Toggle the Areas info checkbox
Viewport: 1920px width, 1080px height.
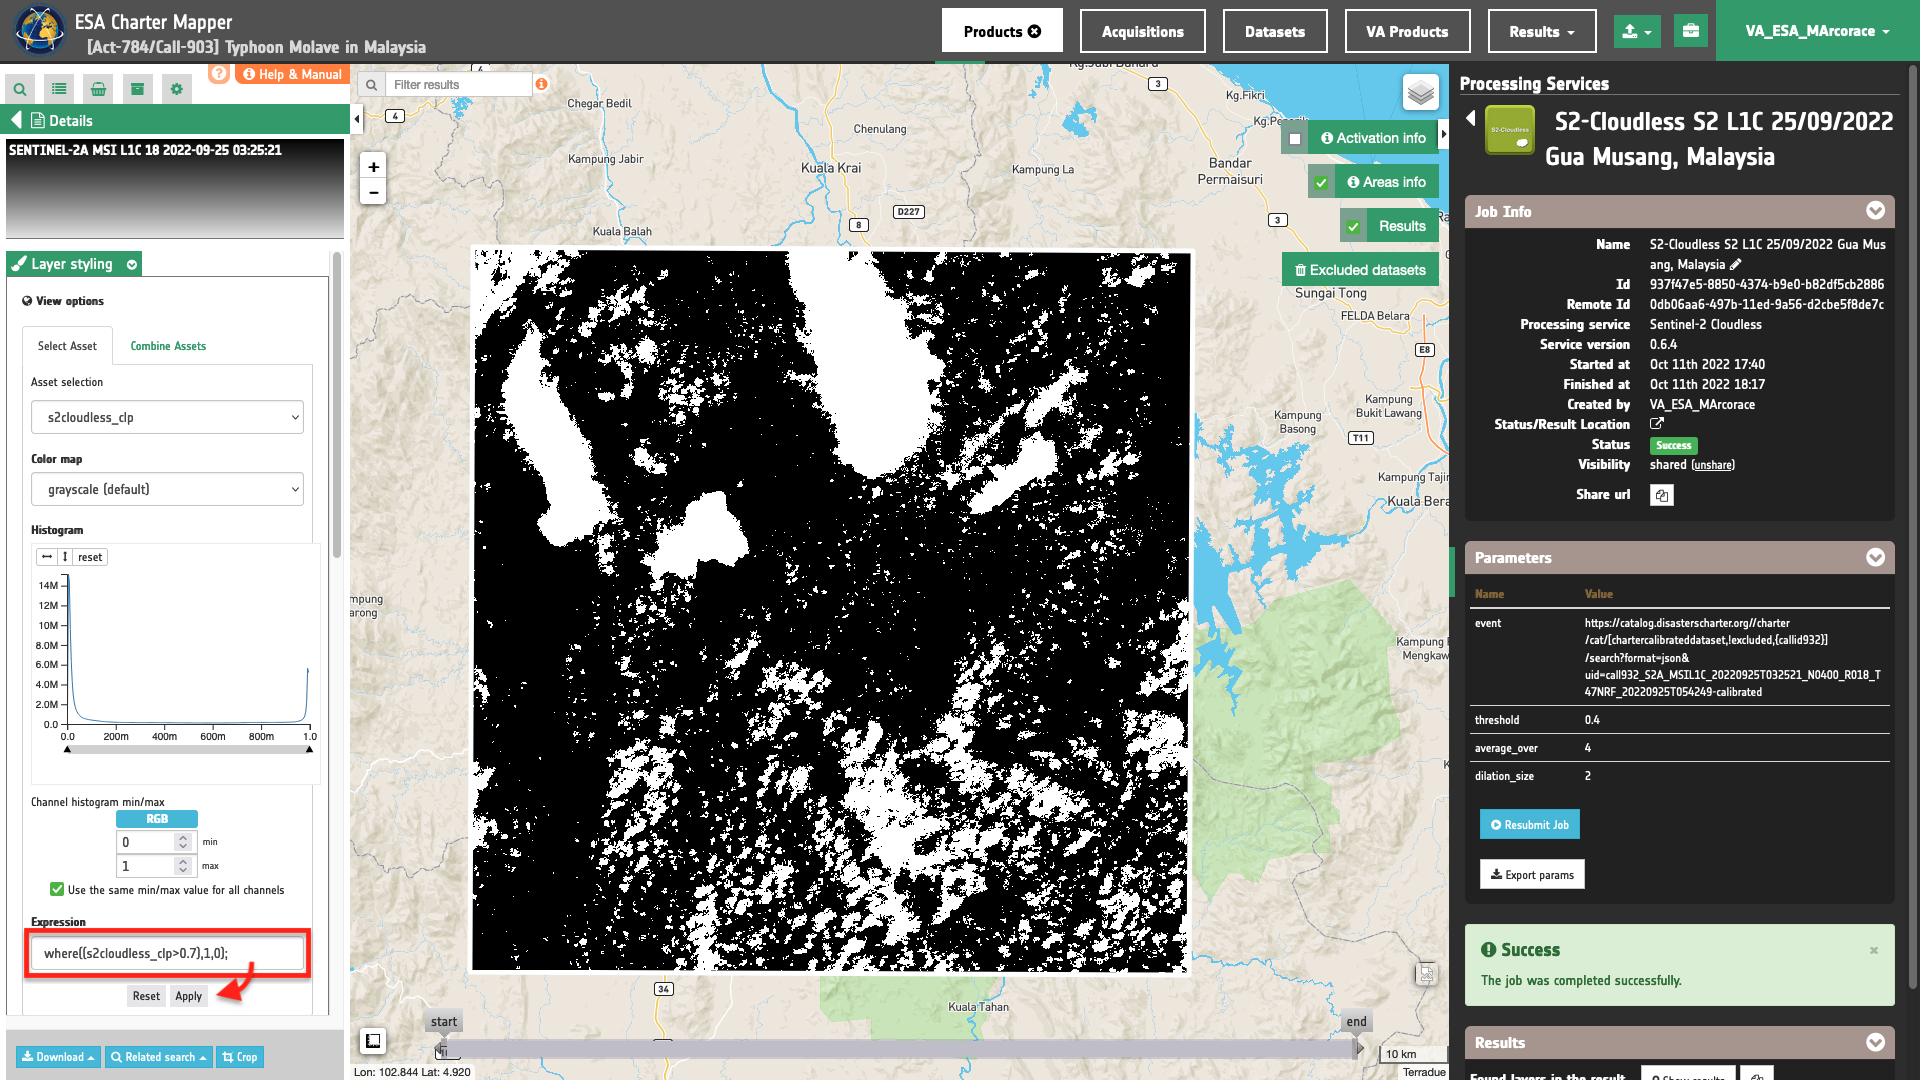tap(1321, 183)
